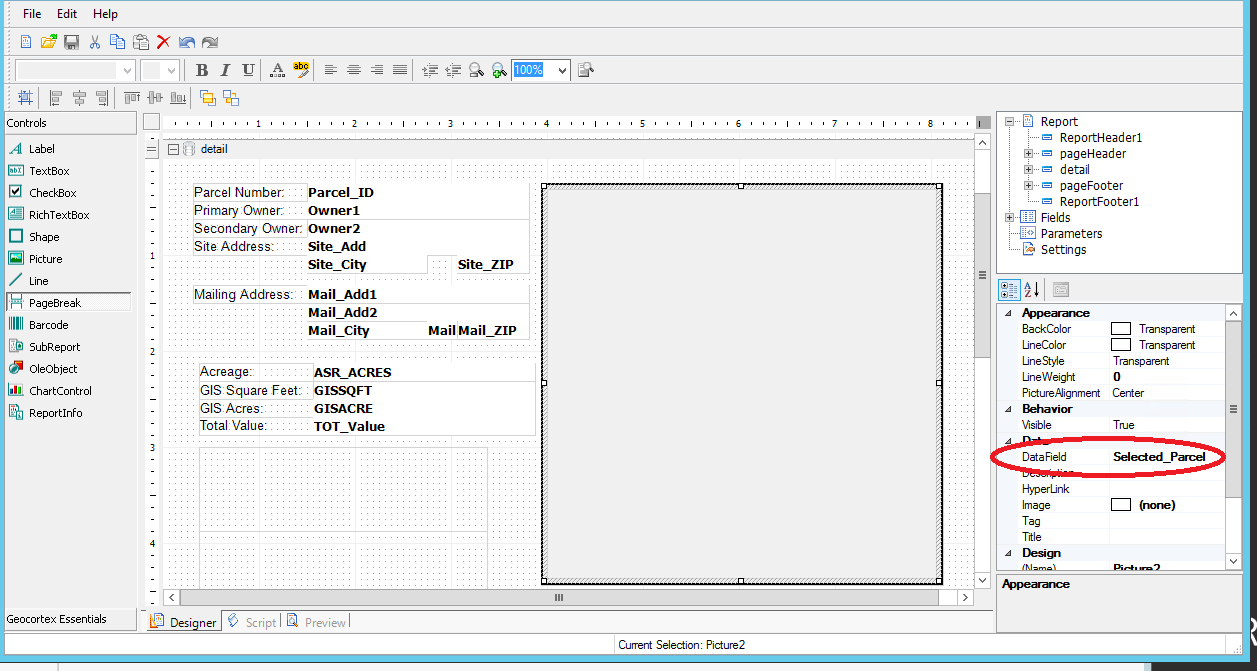Click the Paste clipboard icon

click(141, 42)
